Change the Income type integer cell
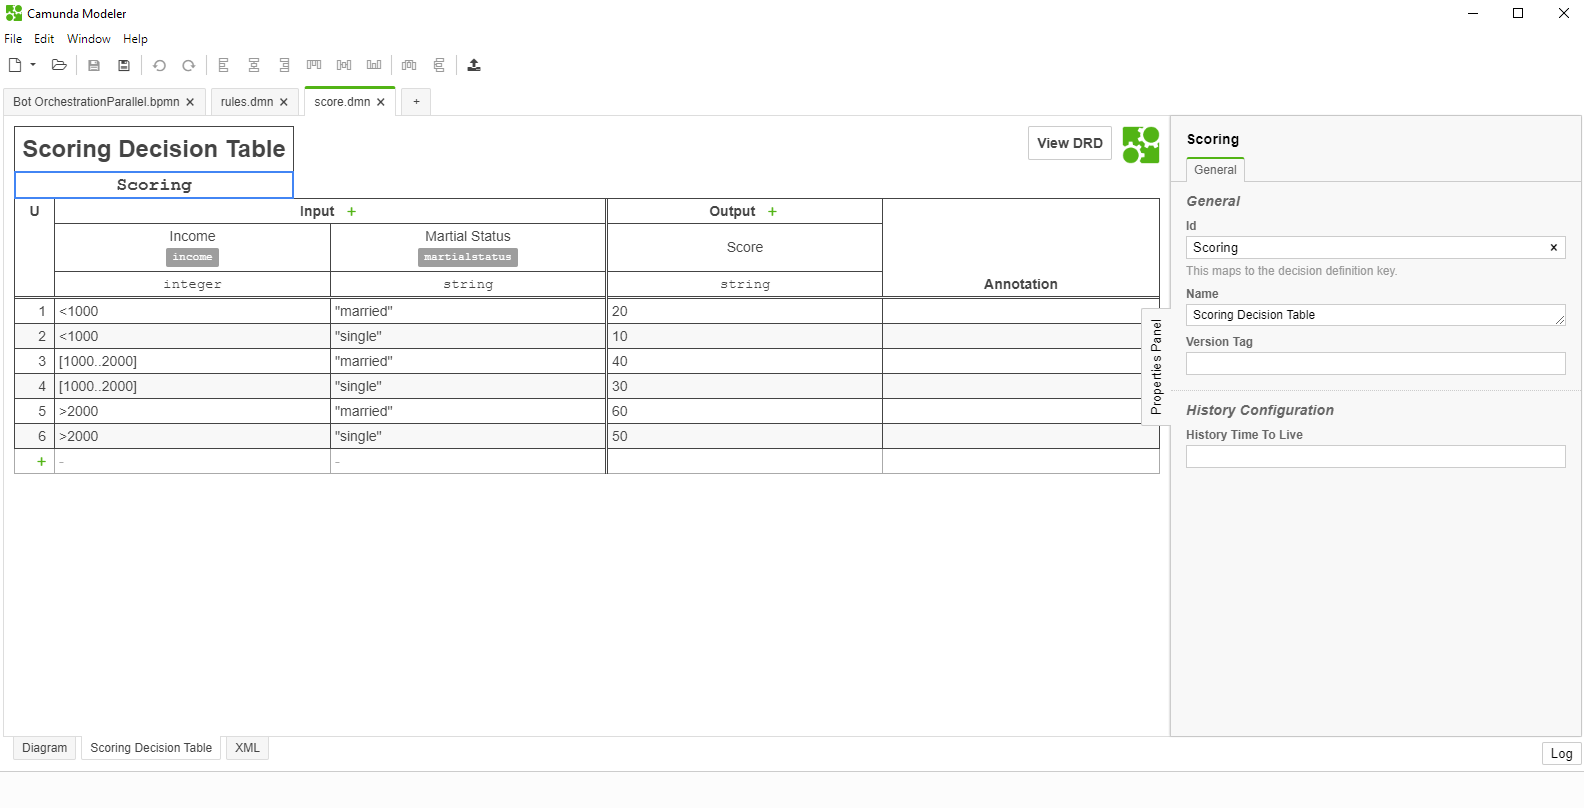1584x808 pixels. click(x=192, y=284)
